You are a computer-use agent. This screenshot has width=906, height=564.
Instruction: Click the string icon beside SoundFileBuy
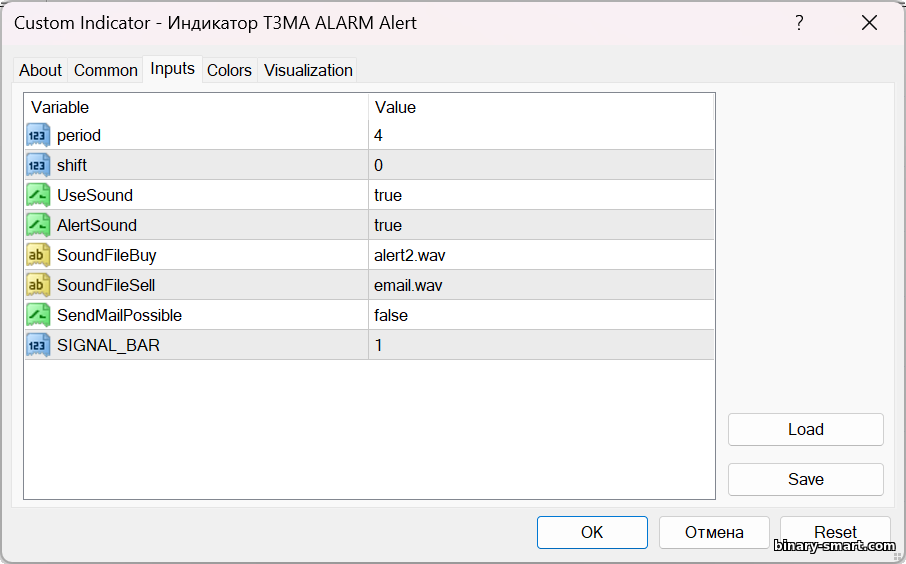tap(38, 255)
